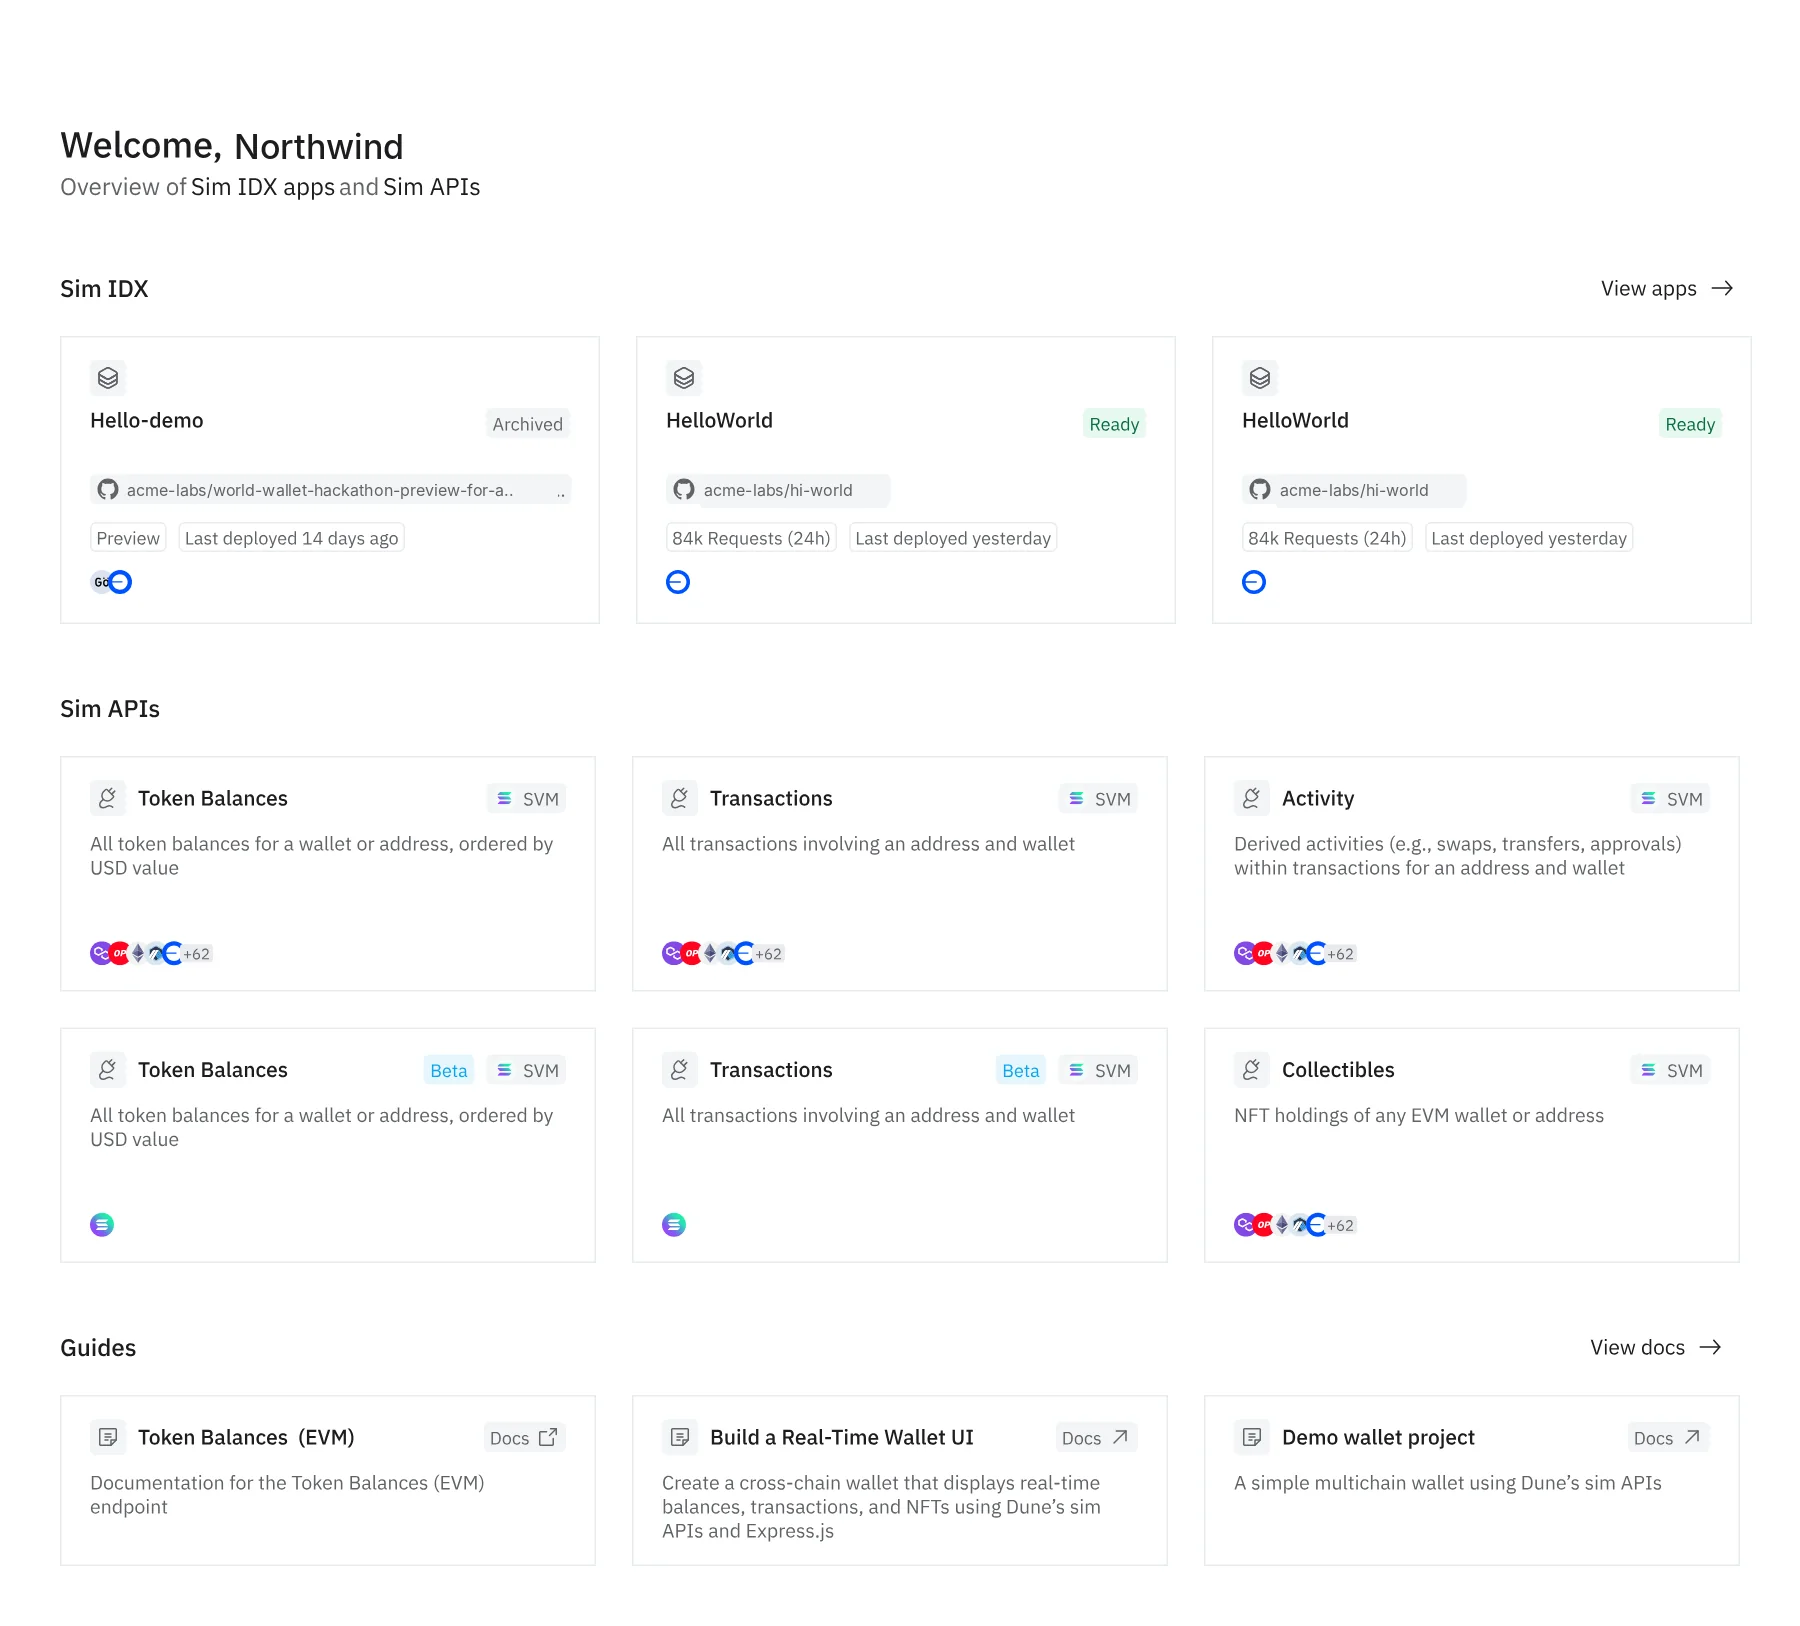Image resolution: width=1800 pixels, height=1626 pixels.
Task: Open the Hello-demo app title
Action: 147,421
